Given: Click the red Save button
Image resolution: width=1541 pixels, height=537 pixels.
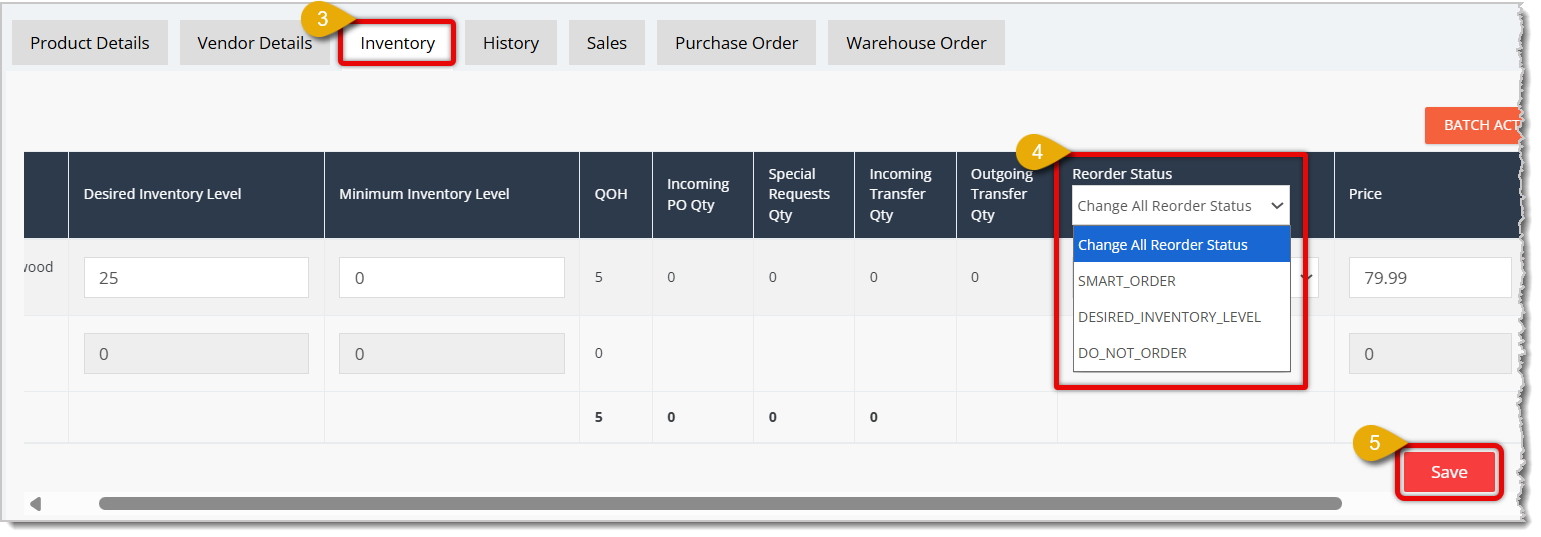Looking at the screenshot, I should (1448, 472).
